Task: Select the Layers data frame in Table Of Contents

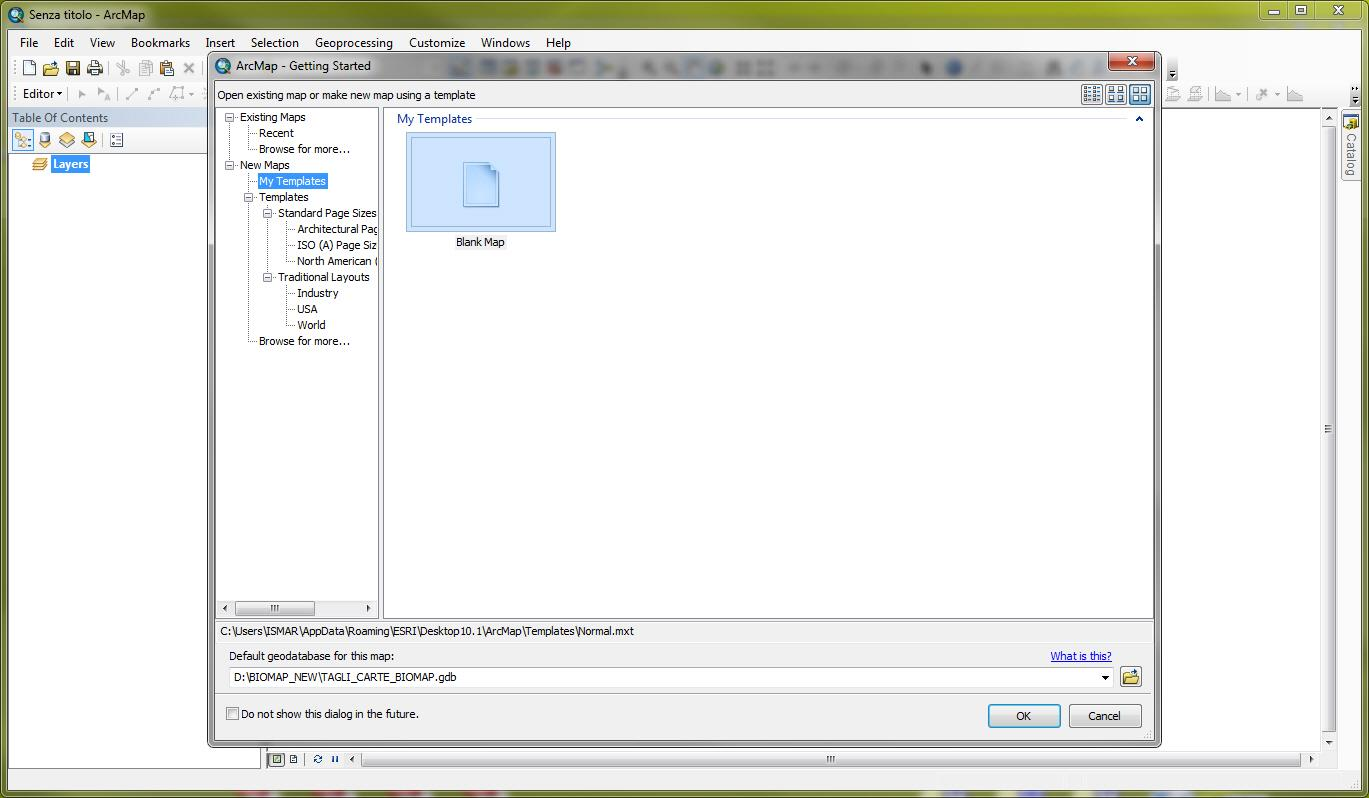Action: coord(70,164)
